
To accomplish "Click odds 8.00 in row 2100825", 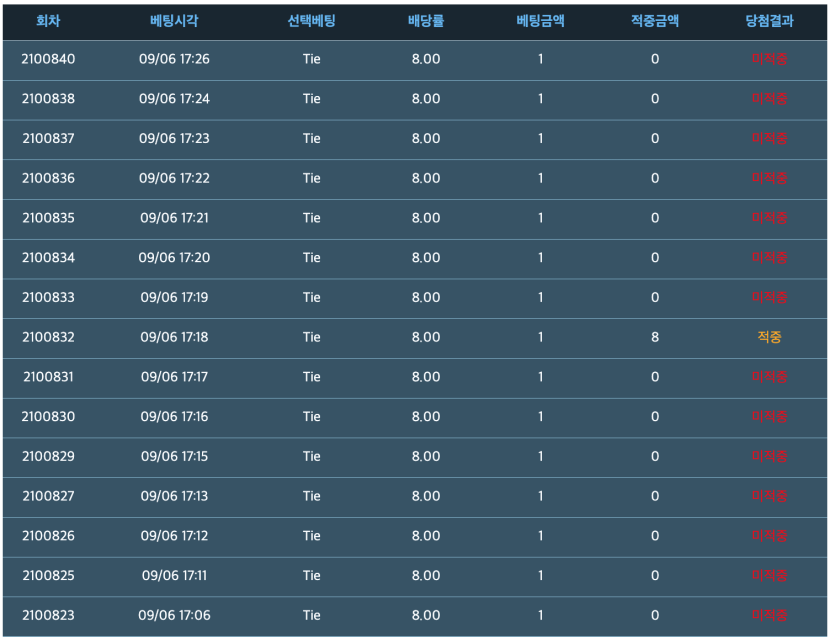I will pyautogui.click(x=426, y=576).
